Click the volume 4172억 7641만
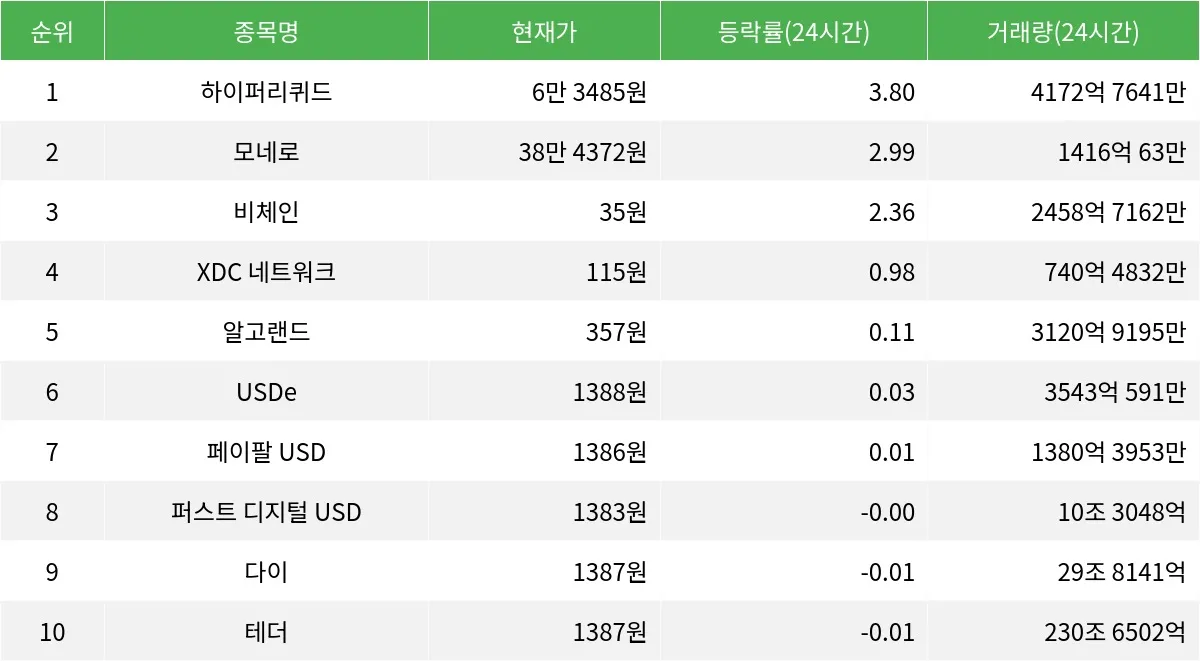The width and height of the screenshot is (1200, 661). click(x=1109, y=92)
